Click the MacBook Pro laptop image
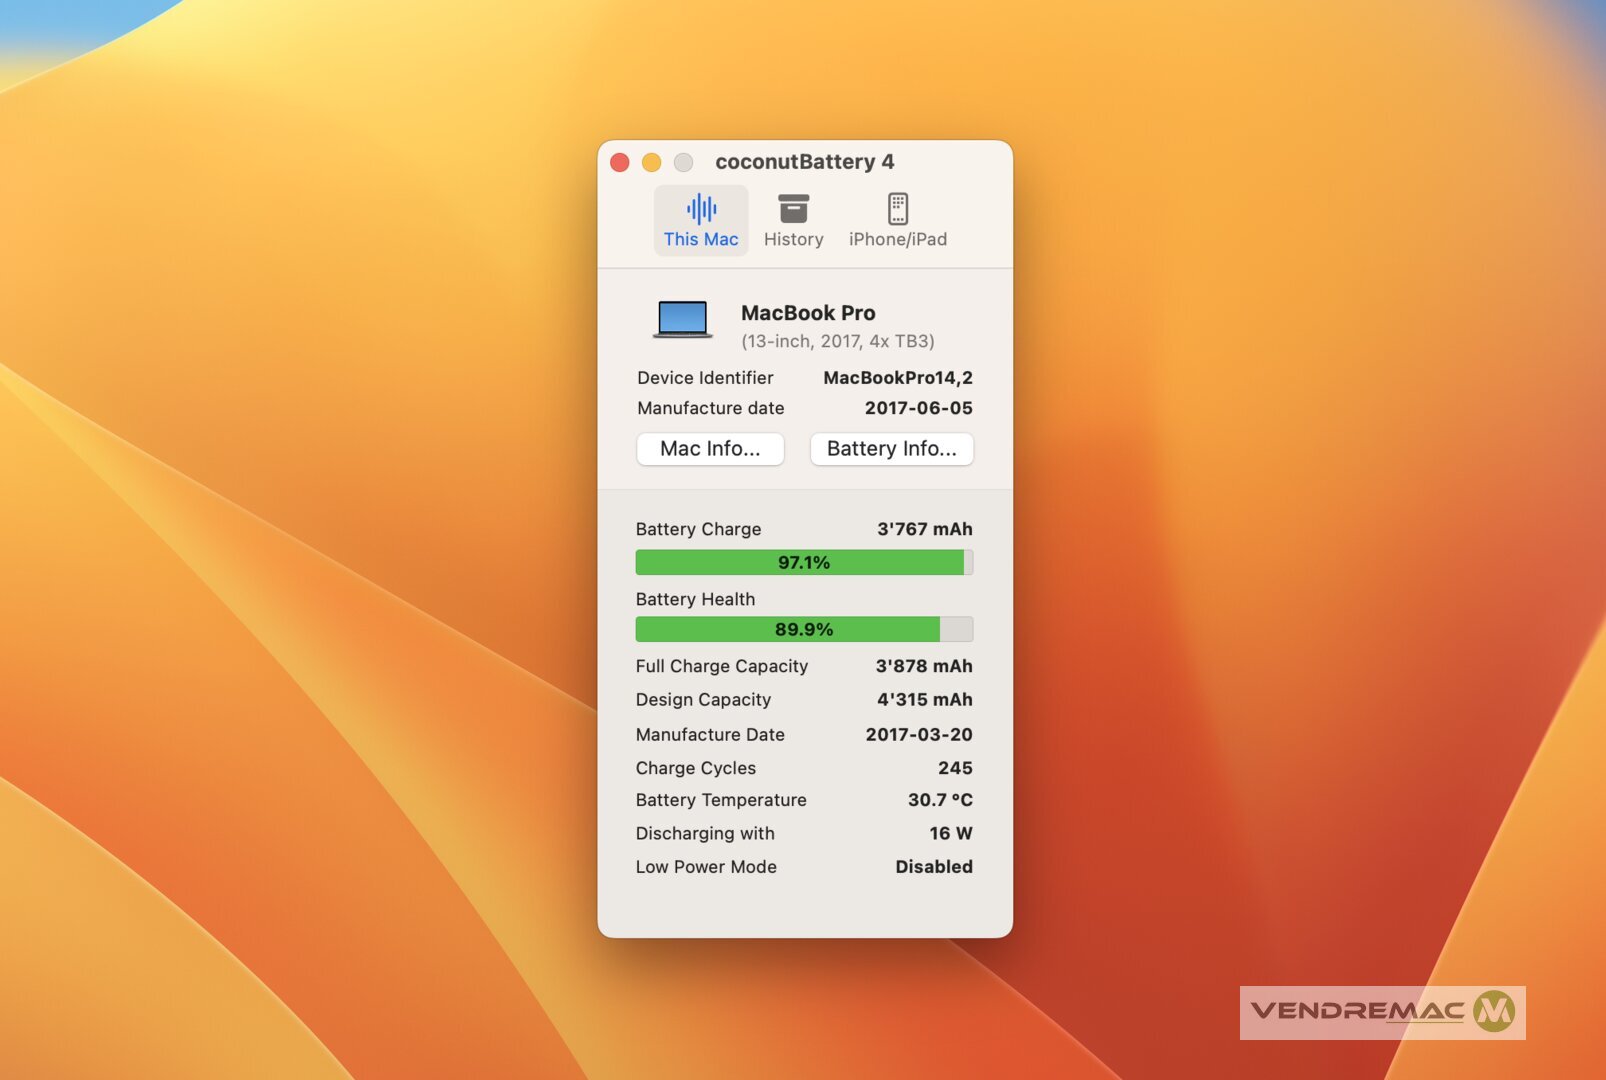The width and height of the screenshot is (1606, 1080). [683, 320]
